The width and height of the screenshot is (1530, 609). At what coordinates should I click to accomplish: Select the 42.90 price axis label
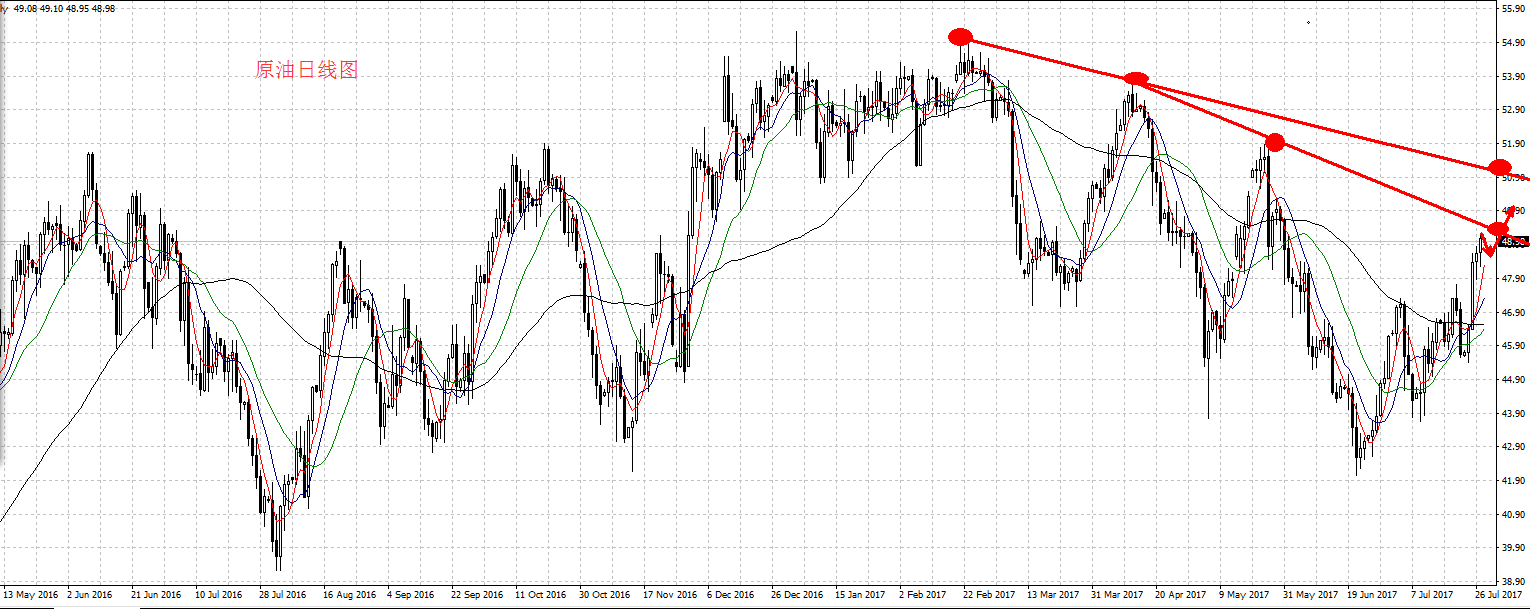(x=1513, y=446)
